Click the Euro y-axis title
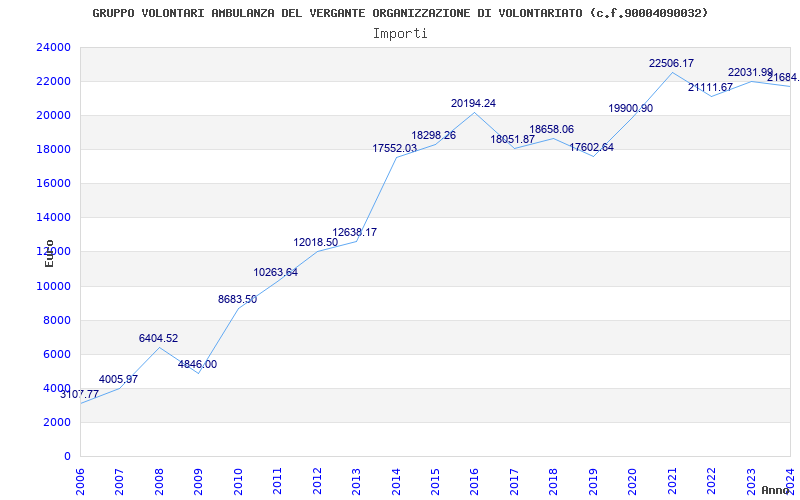Screen dimensions: 800x500 point(49,253)
